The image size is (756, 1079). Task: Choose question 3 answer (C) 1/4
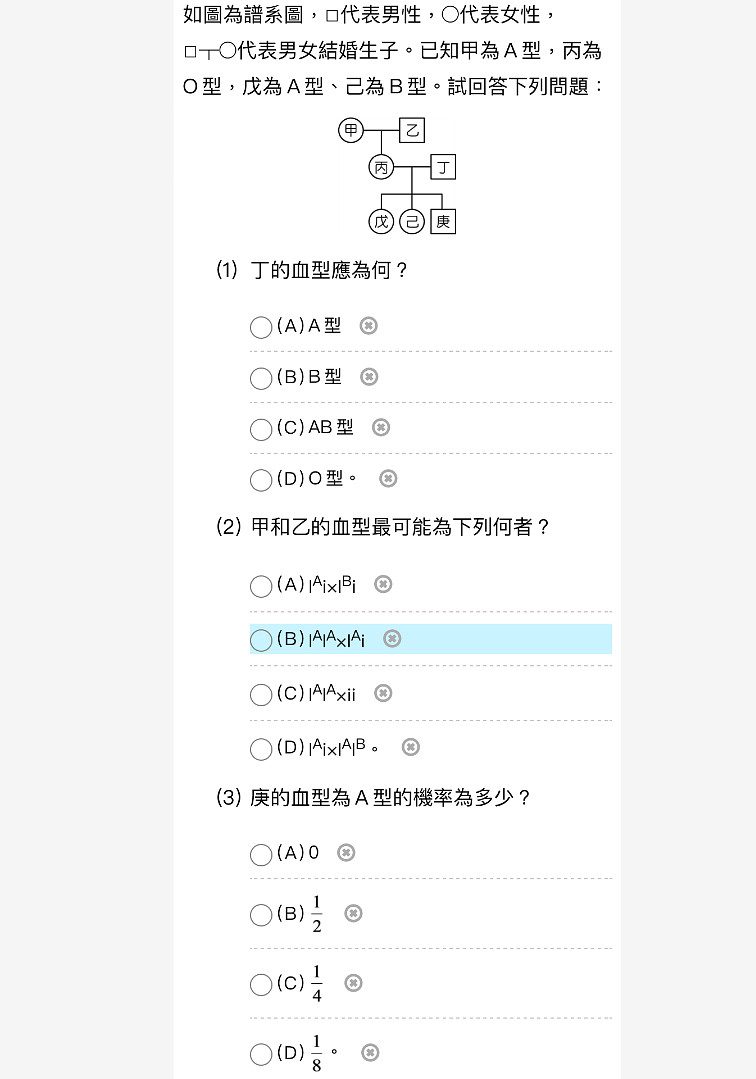[x=261, y=985]
